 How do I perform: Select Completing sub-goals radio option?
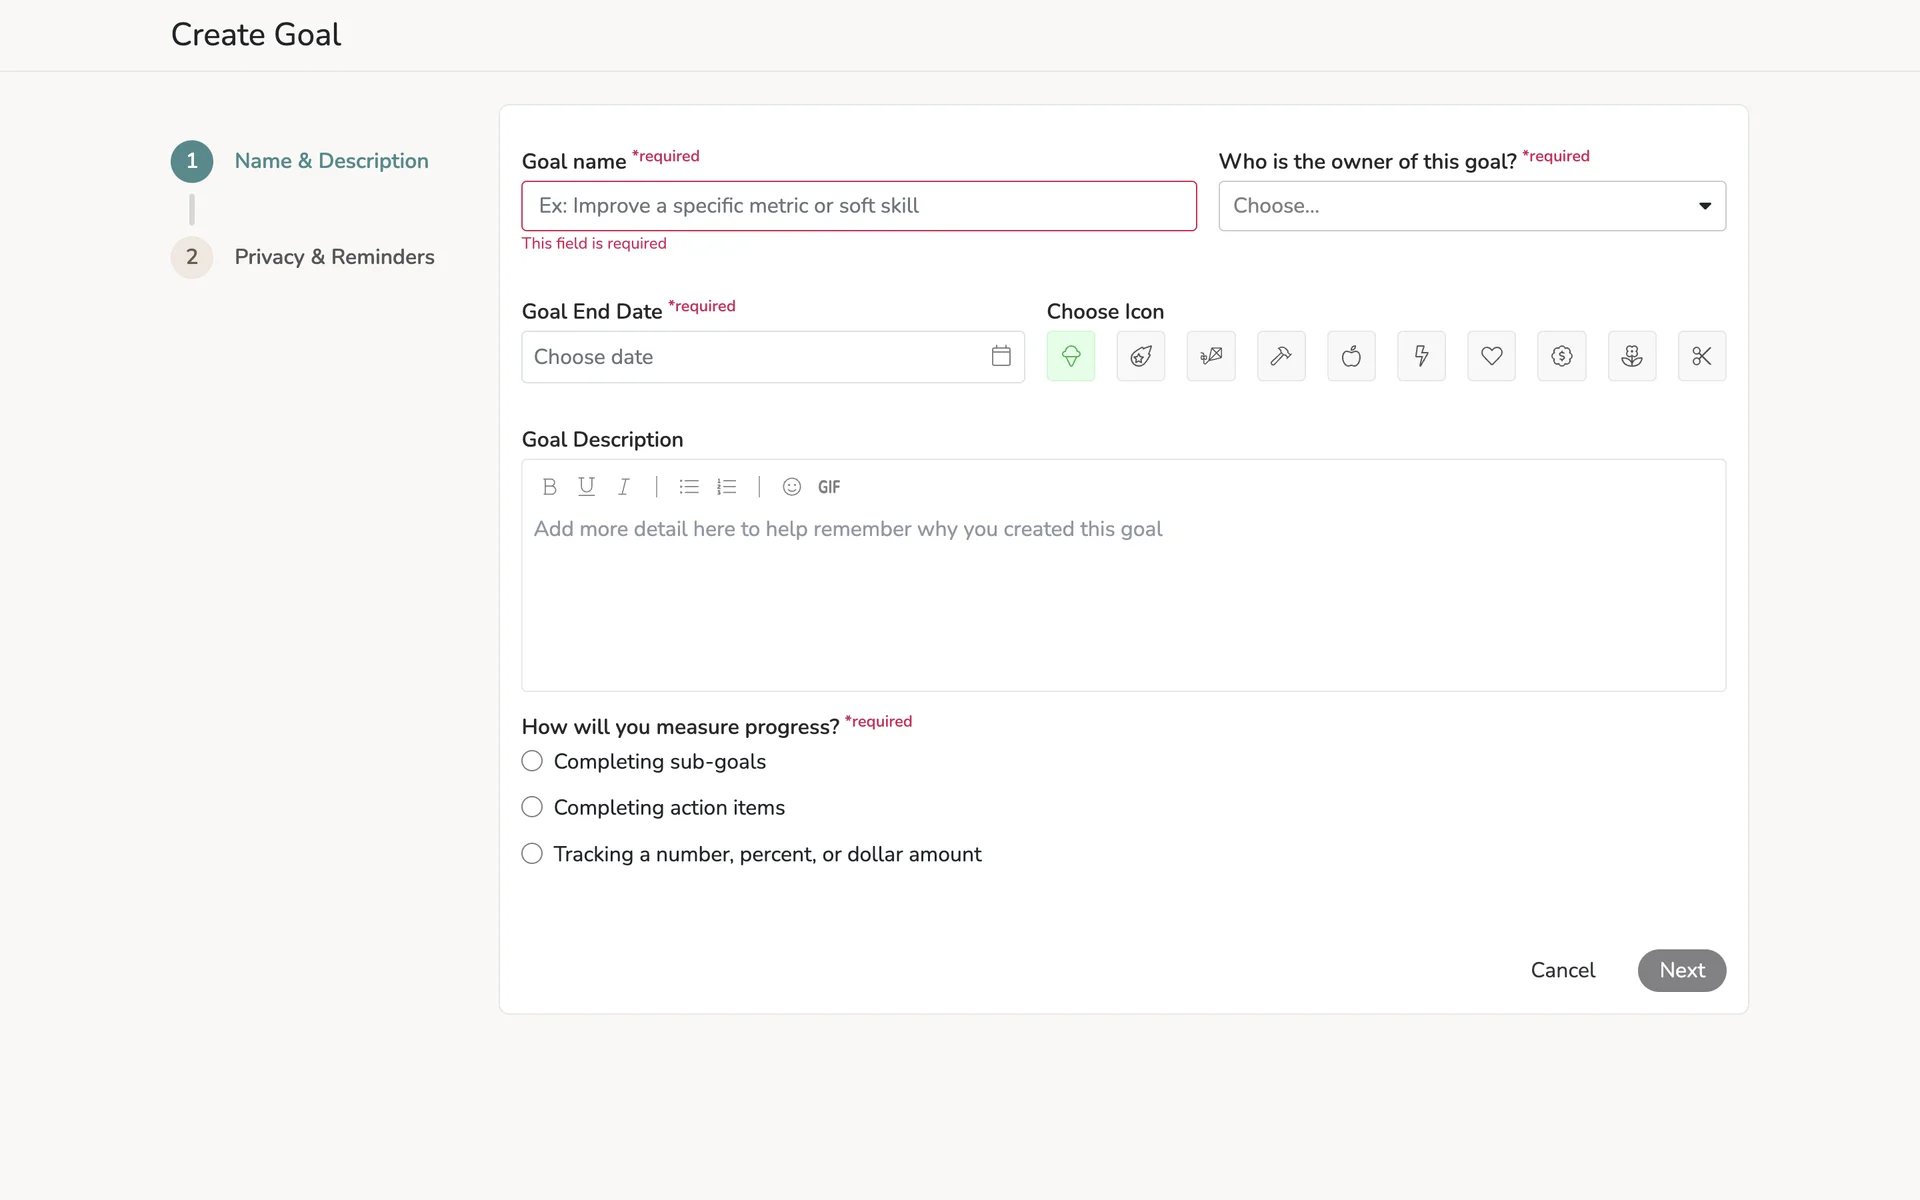coord(532,761)
